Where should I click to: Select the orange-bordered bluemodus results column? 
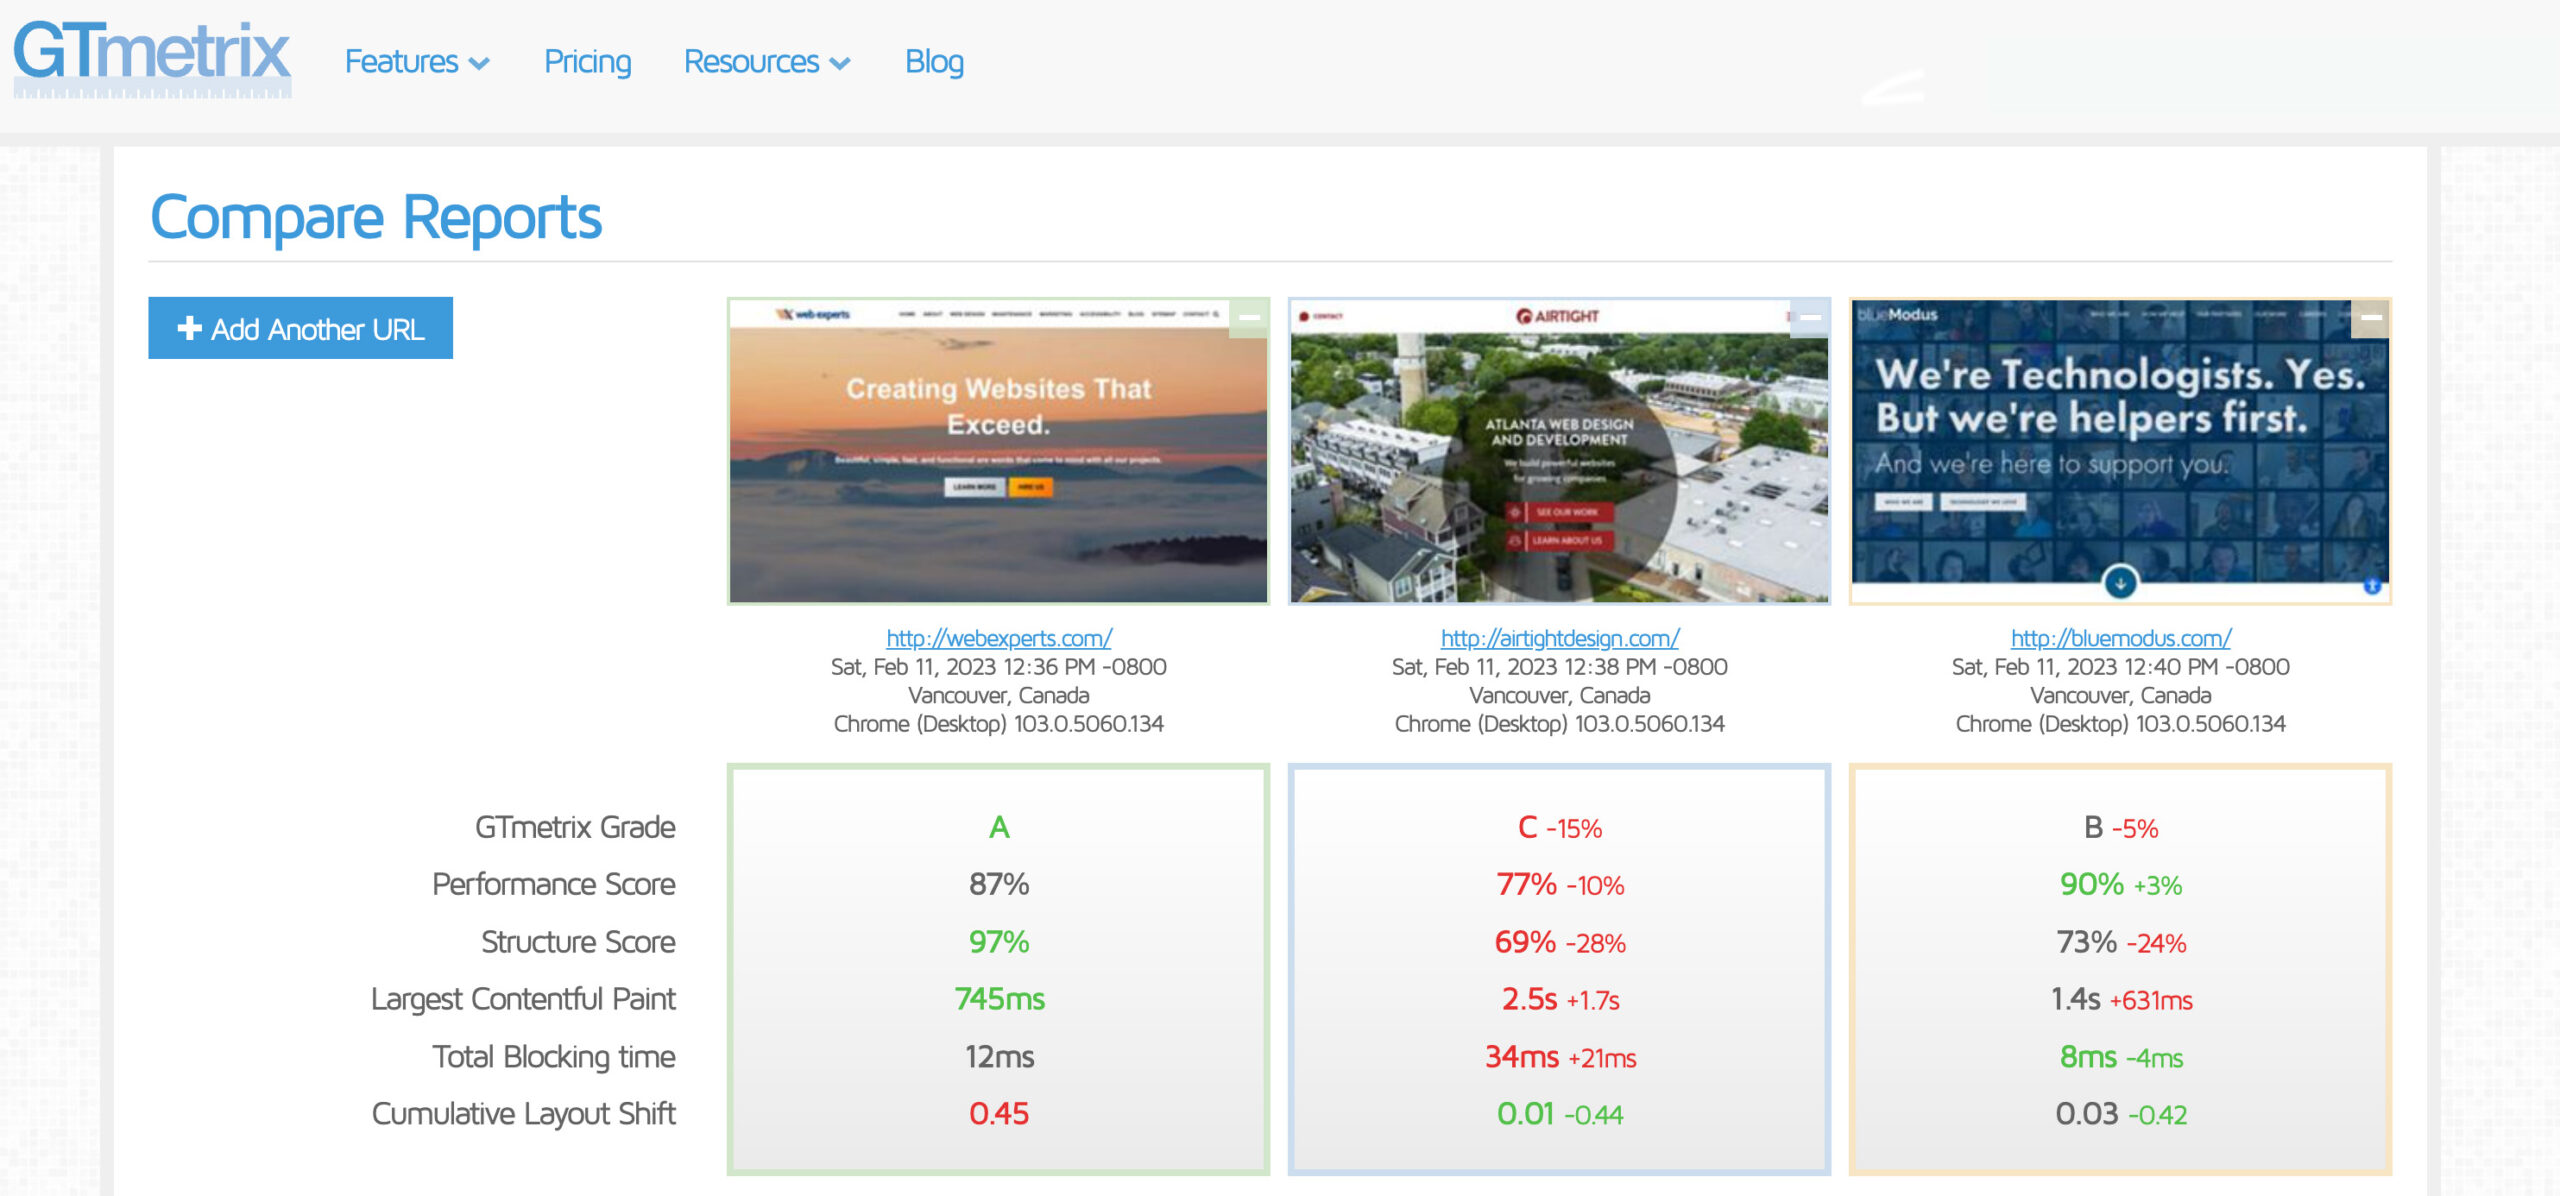click(x=2120, y=968)
